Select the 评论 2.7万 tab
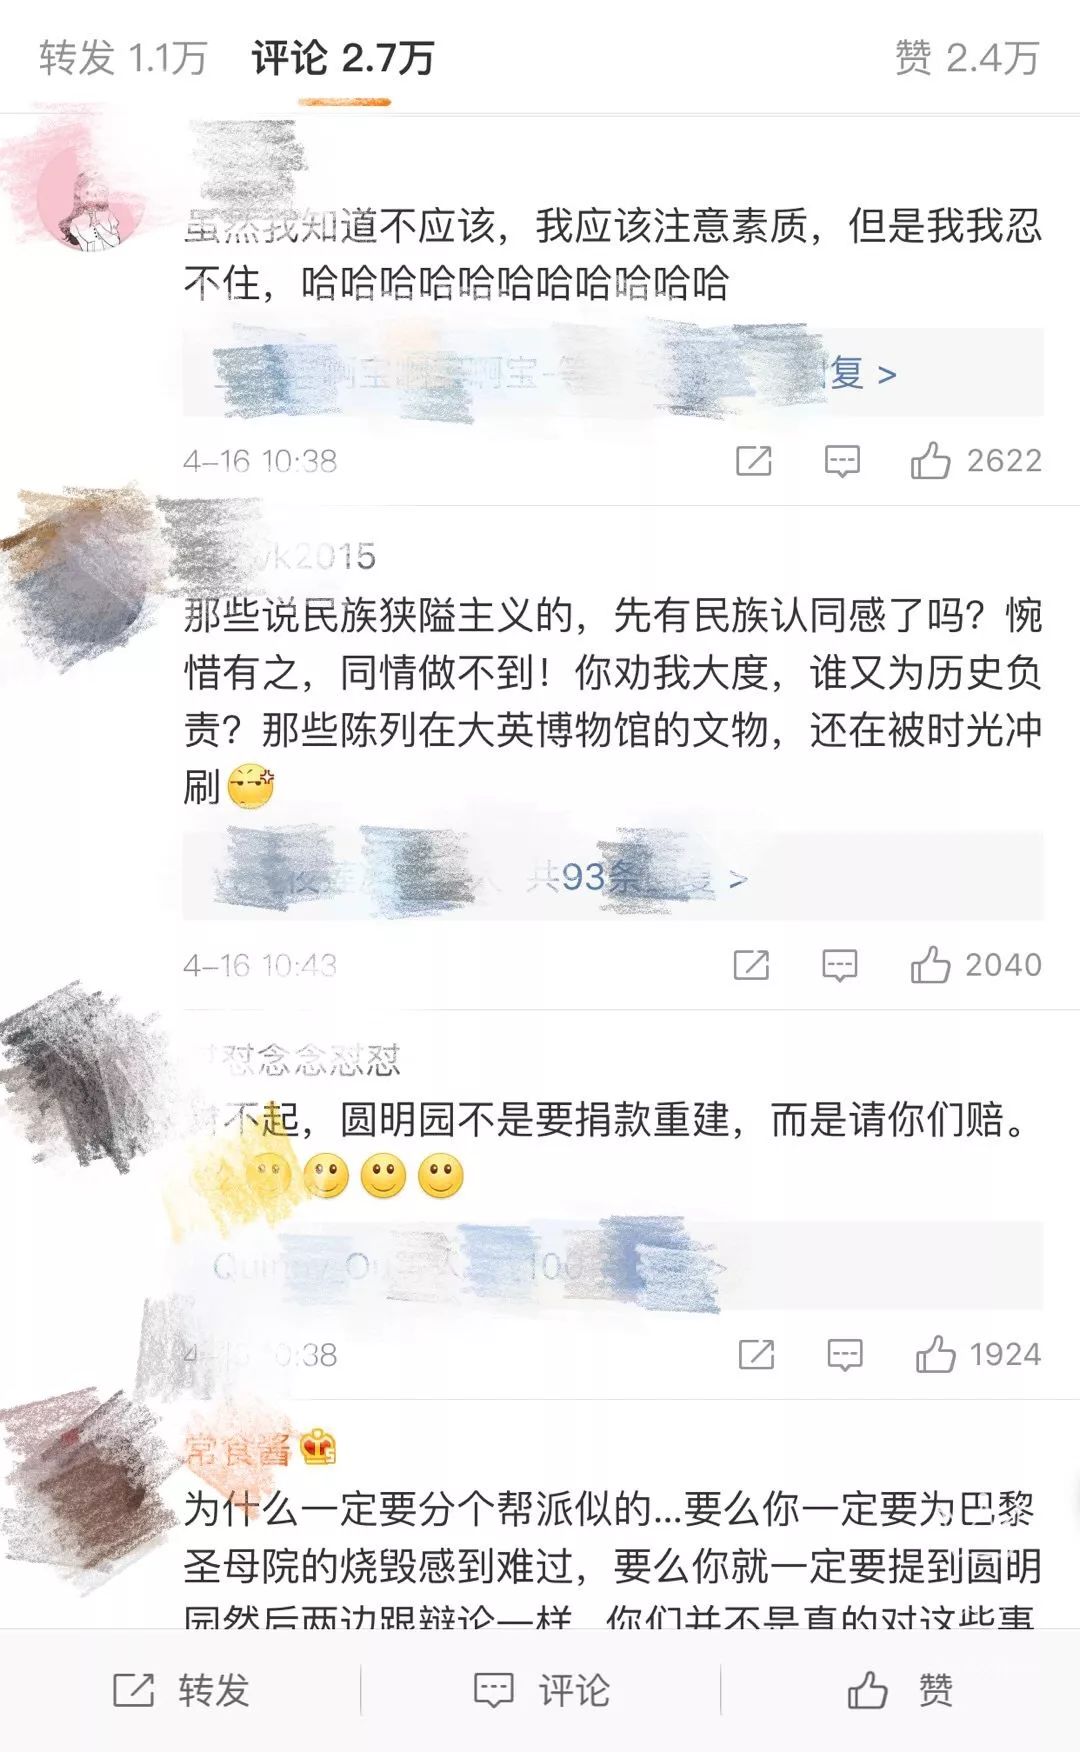The image size is (1080, 1752). click(x=343, y=58)
